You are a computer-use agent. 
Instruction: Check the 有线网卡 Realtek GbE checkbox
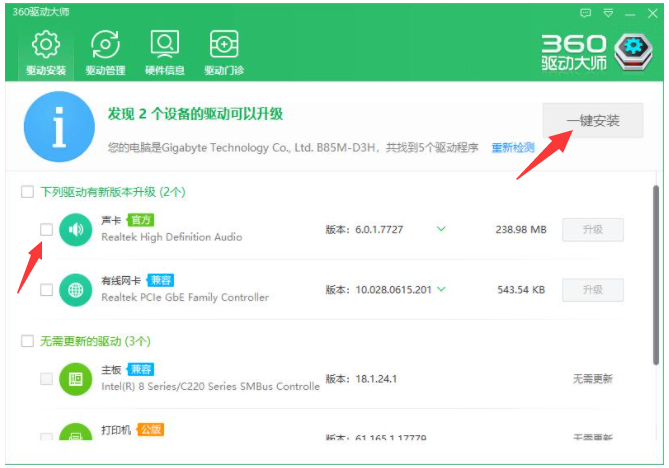[47, 290]
